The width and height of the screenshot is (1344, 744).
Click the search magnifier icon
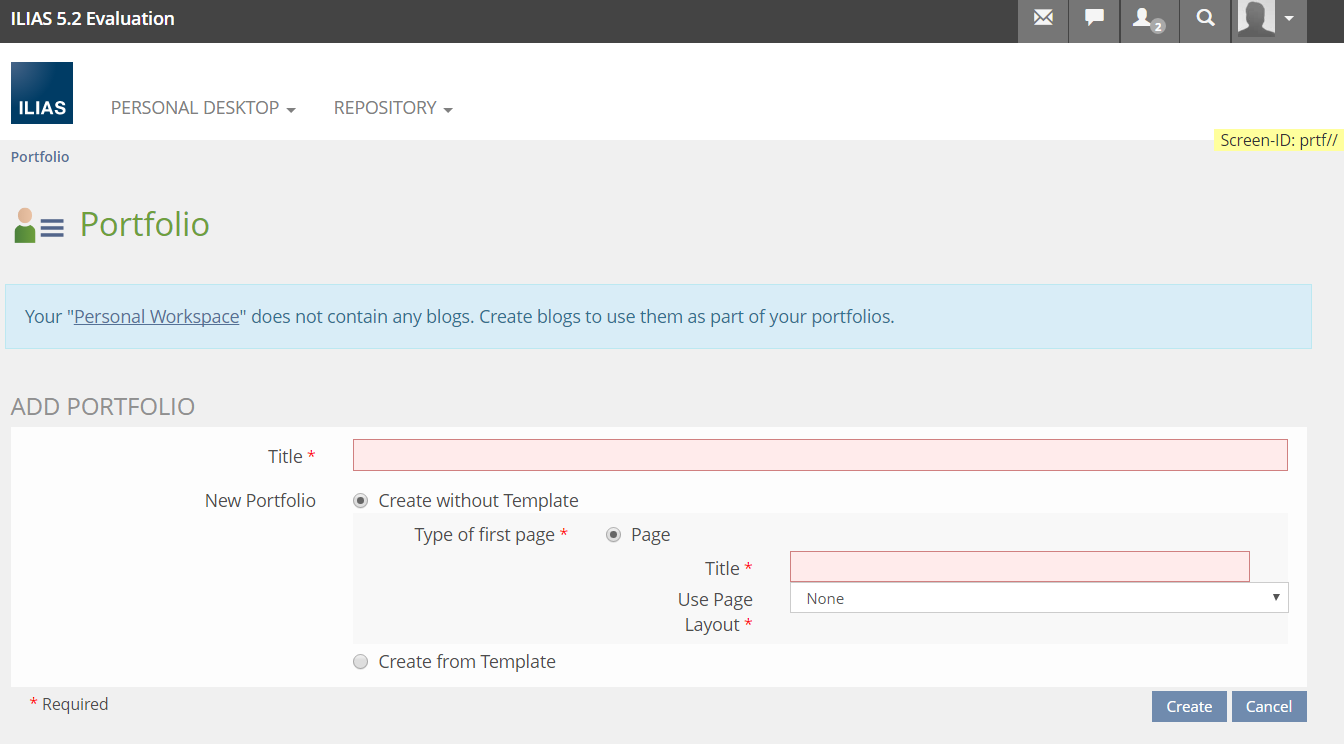1205,19
